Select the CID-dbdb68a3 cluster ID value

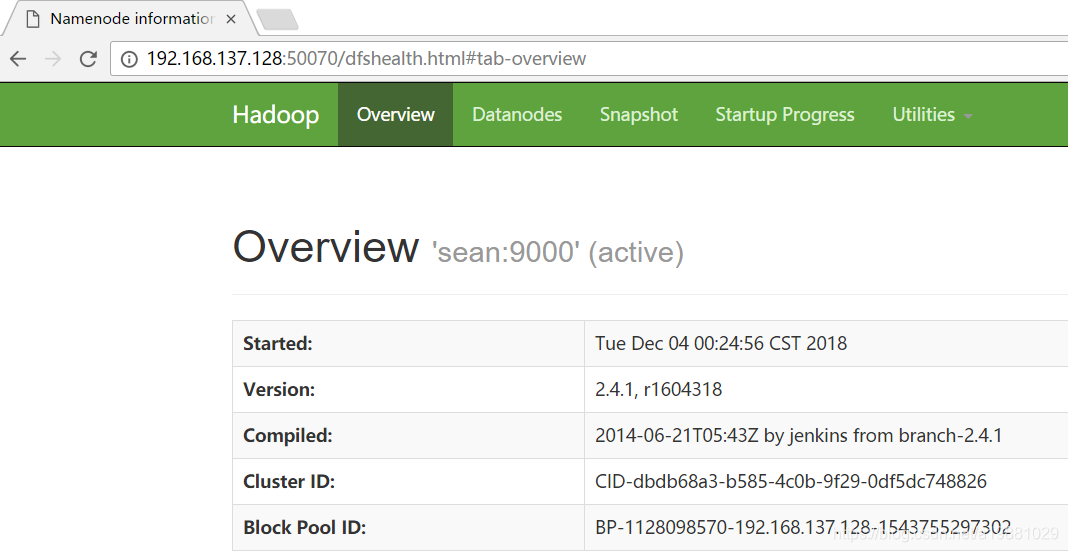[791, 482]
